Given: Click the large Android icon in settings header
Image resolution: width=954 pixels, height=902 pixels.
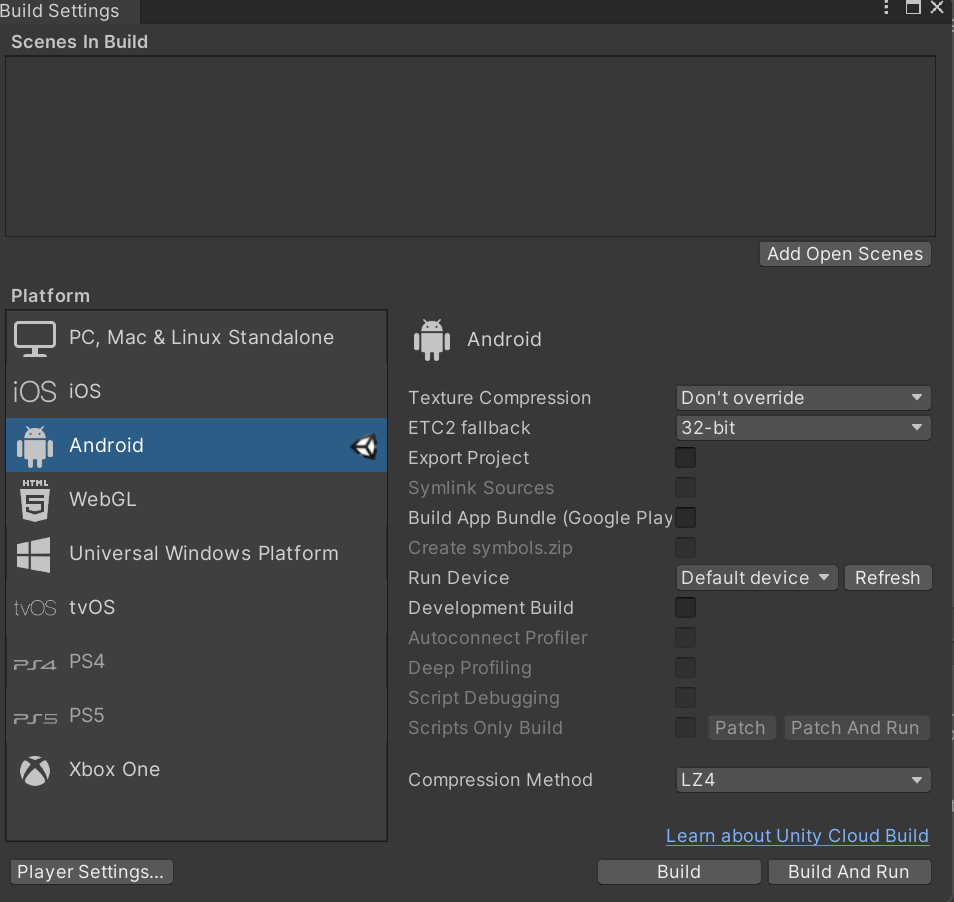Looking at the screenshot, I should (432, 340).
